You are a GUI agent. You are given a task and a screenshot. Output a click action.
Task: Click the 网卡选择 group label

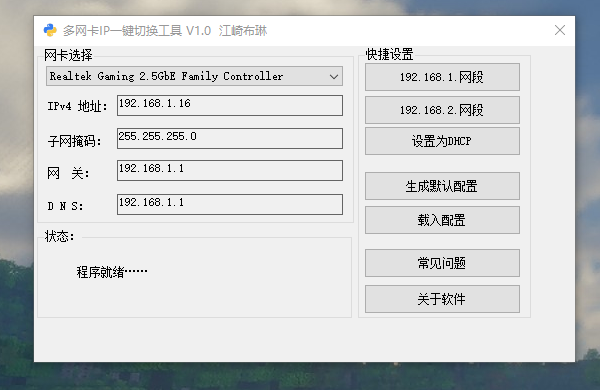tap(68, 55)
